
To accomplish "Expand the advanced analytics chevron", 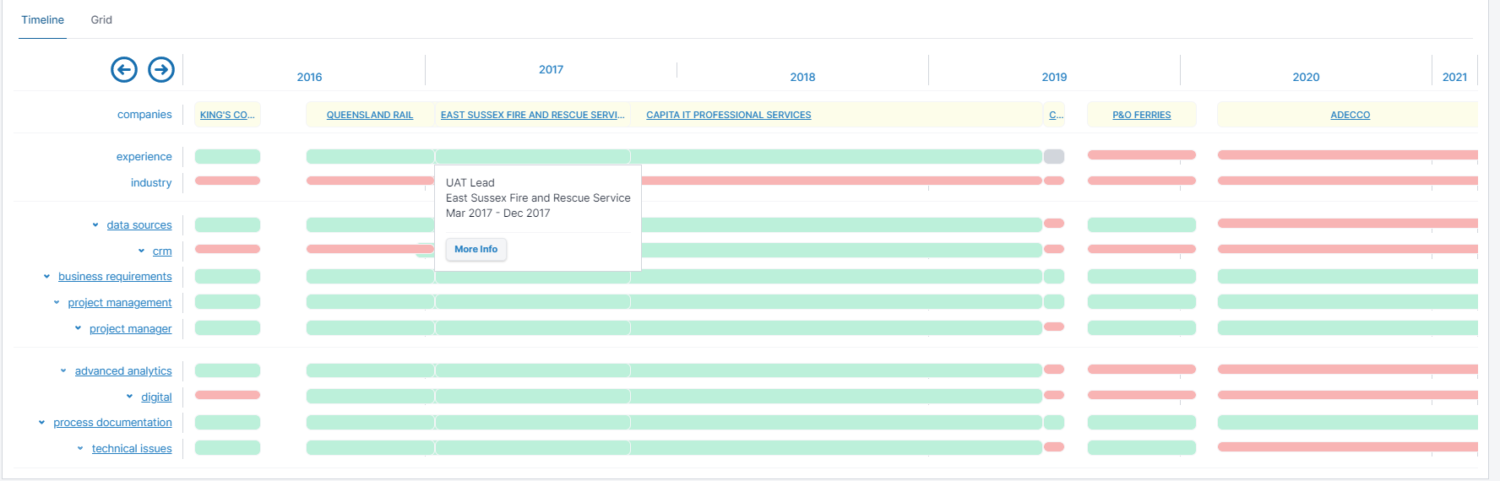I will pos(63,371).
